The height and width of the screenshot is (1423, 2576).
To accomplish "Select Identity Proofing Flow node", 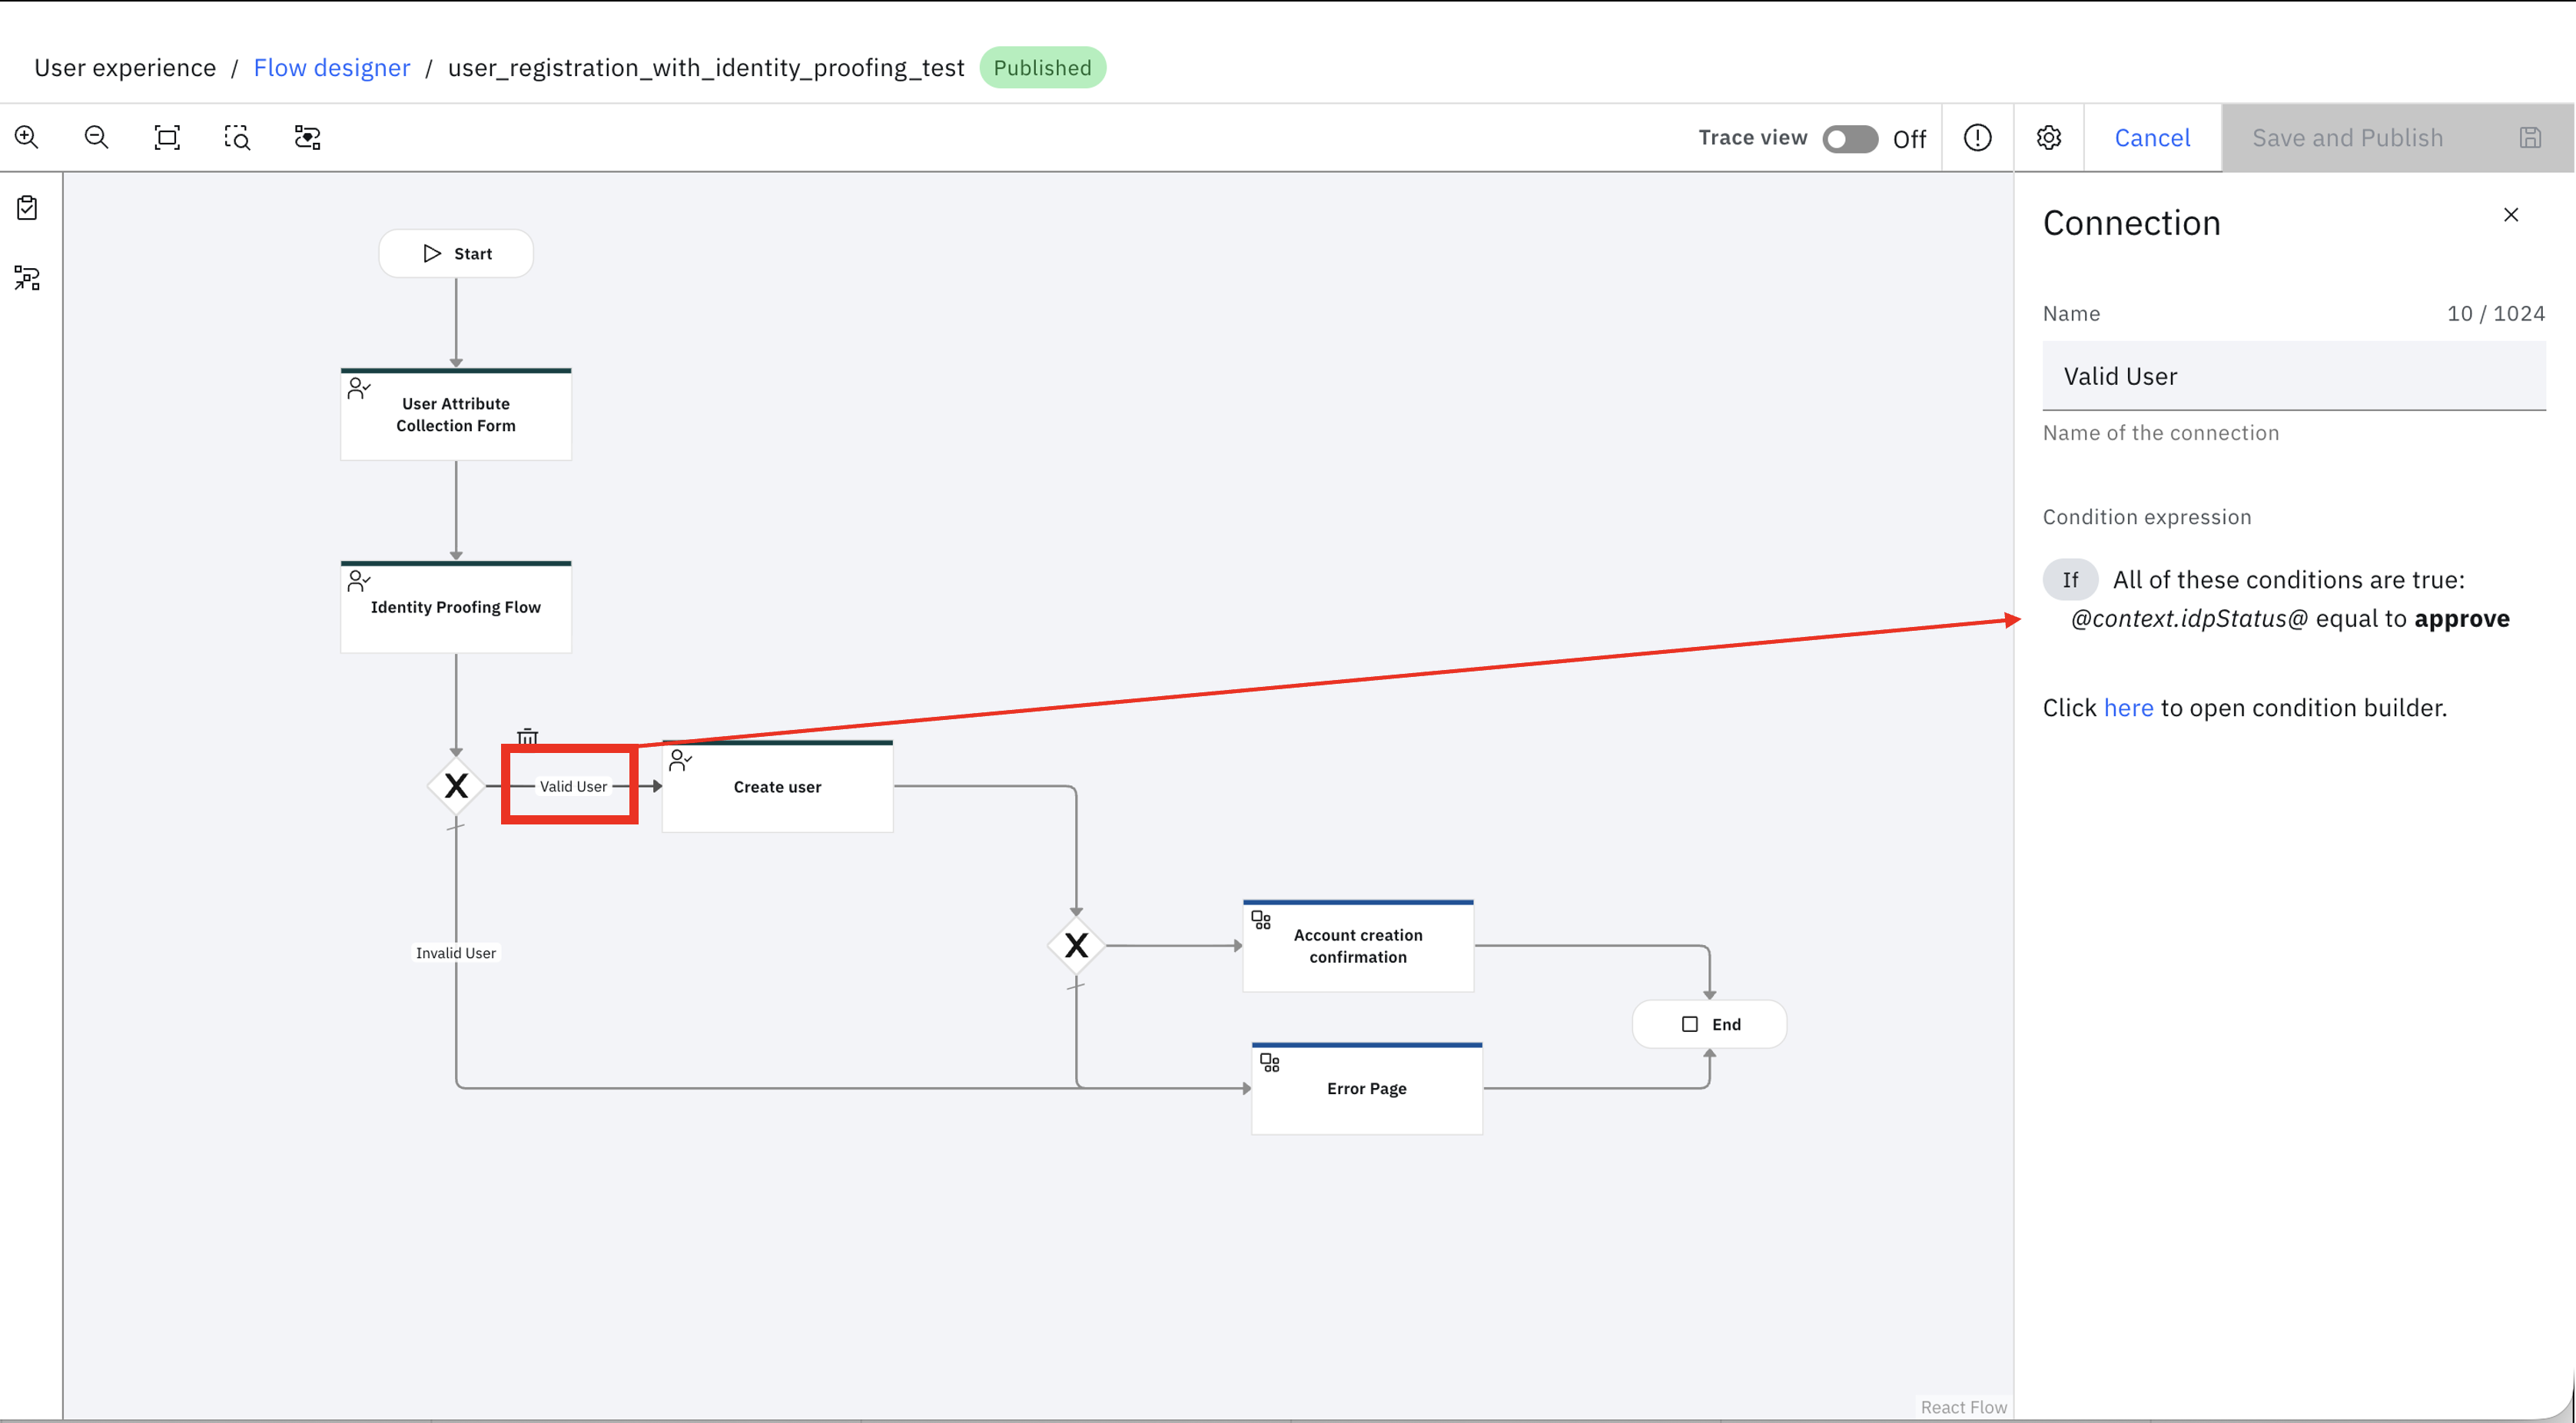I will (x=456, y=607).
